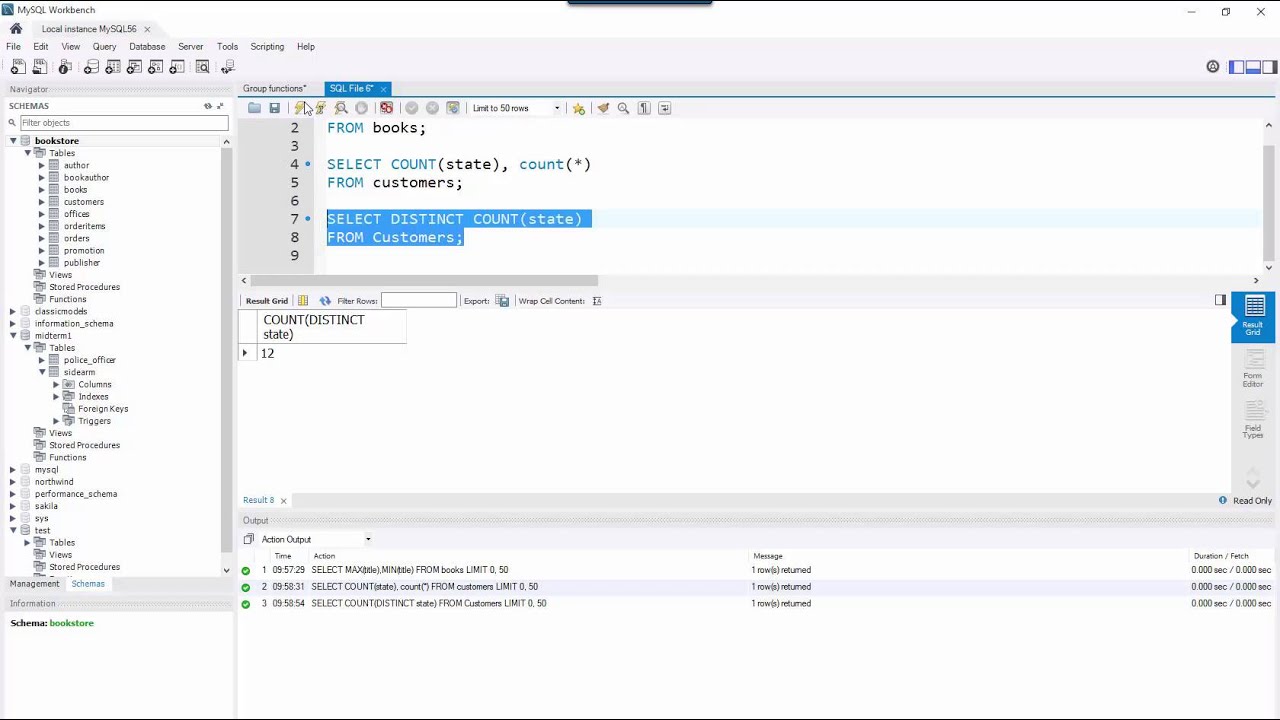The height and width of the screenshot is (720, 1280).
Task: Switch to Group functions tab
Action: point(274,89)
